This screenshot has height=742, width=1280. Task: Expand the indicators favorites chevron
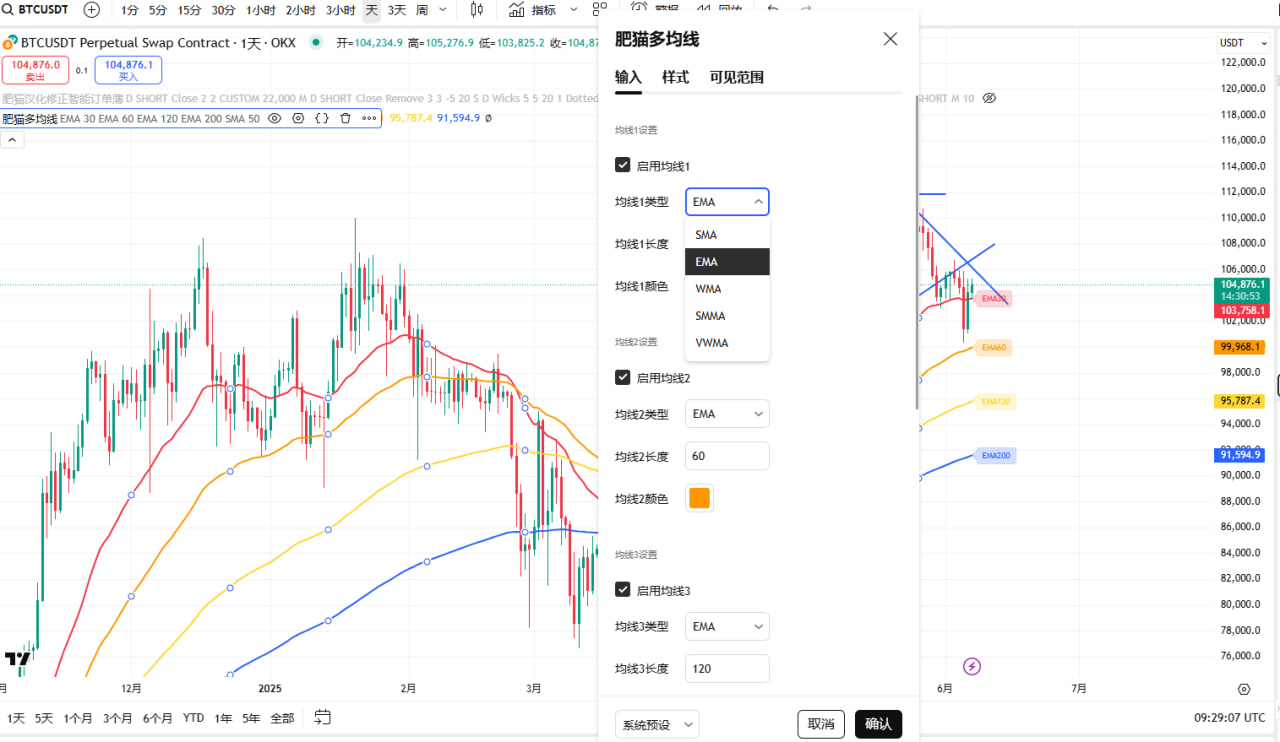tap(571, 10)
